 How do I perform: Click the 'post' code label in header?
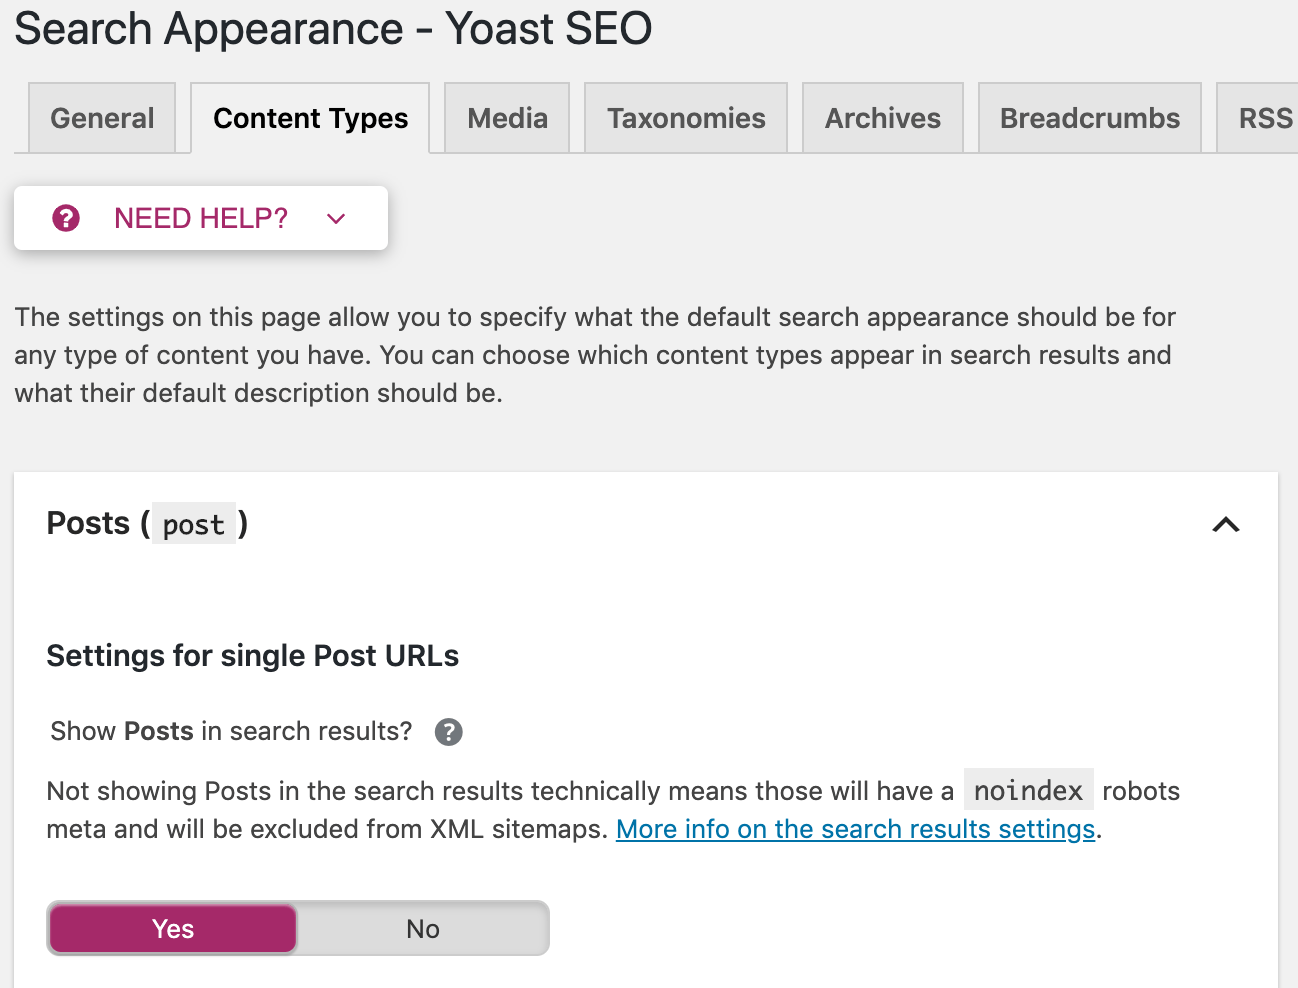(194, 524)
